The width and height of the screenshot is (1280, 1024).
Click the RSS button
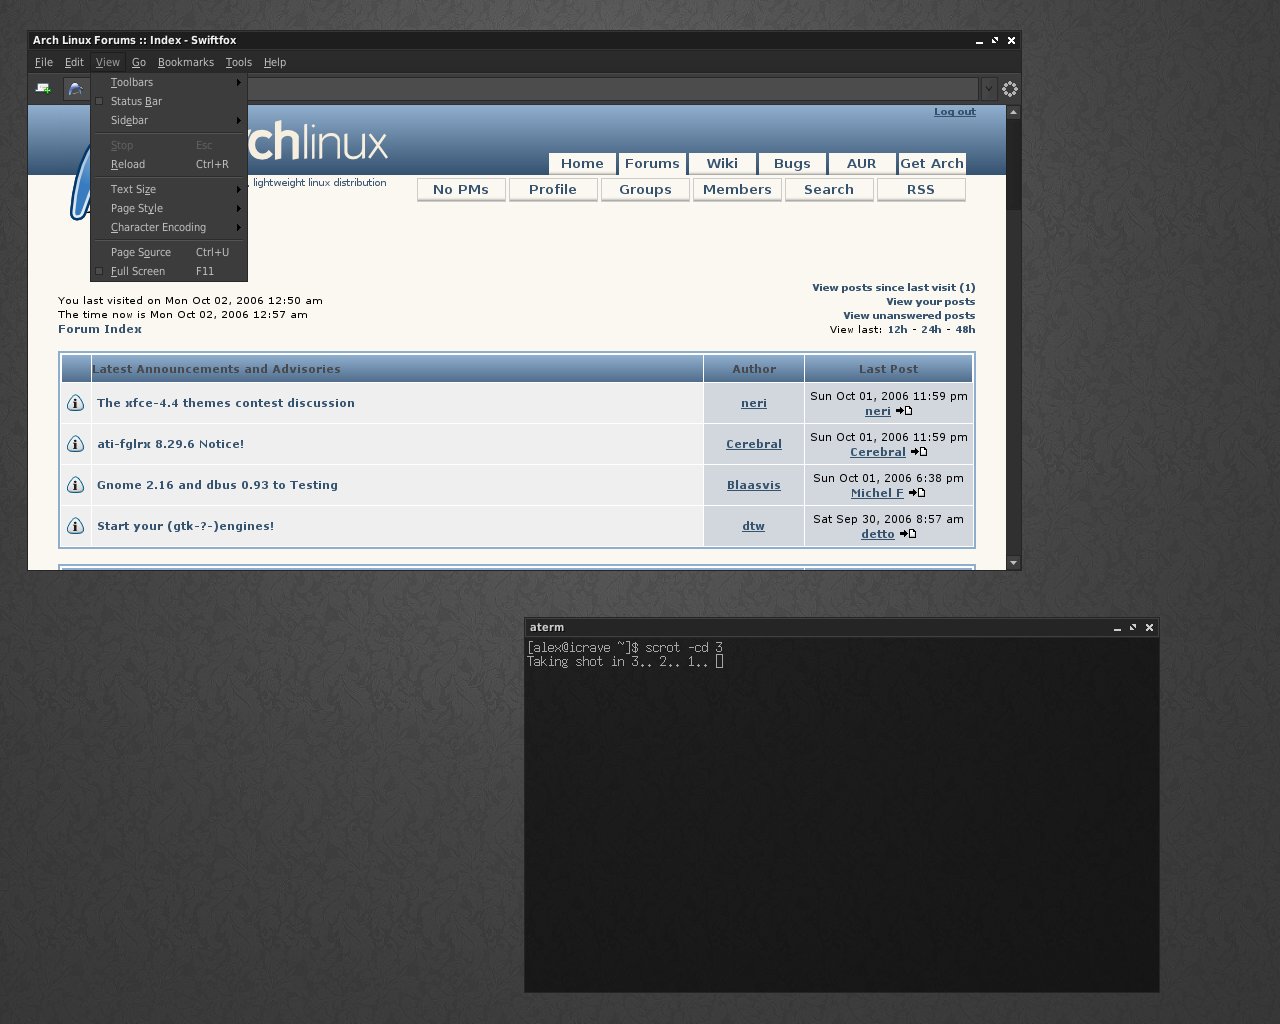(x=921, y=189)
